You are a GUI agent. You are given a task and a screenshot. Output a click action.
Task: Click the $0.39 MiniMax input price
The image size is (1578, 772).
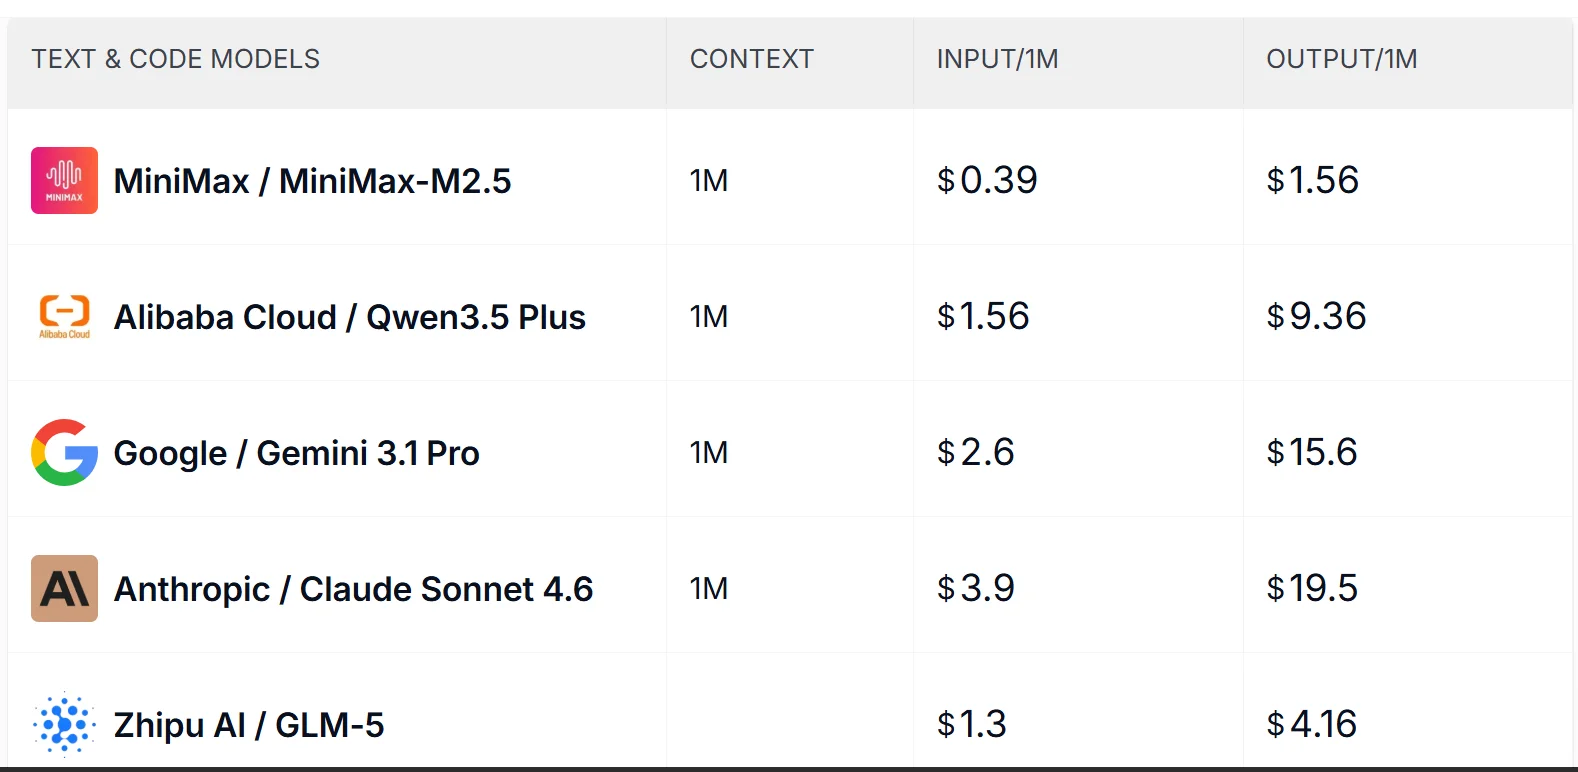(987, 180)
